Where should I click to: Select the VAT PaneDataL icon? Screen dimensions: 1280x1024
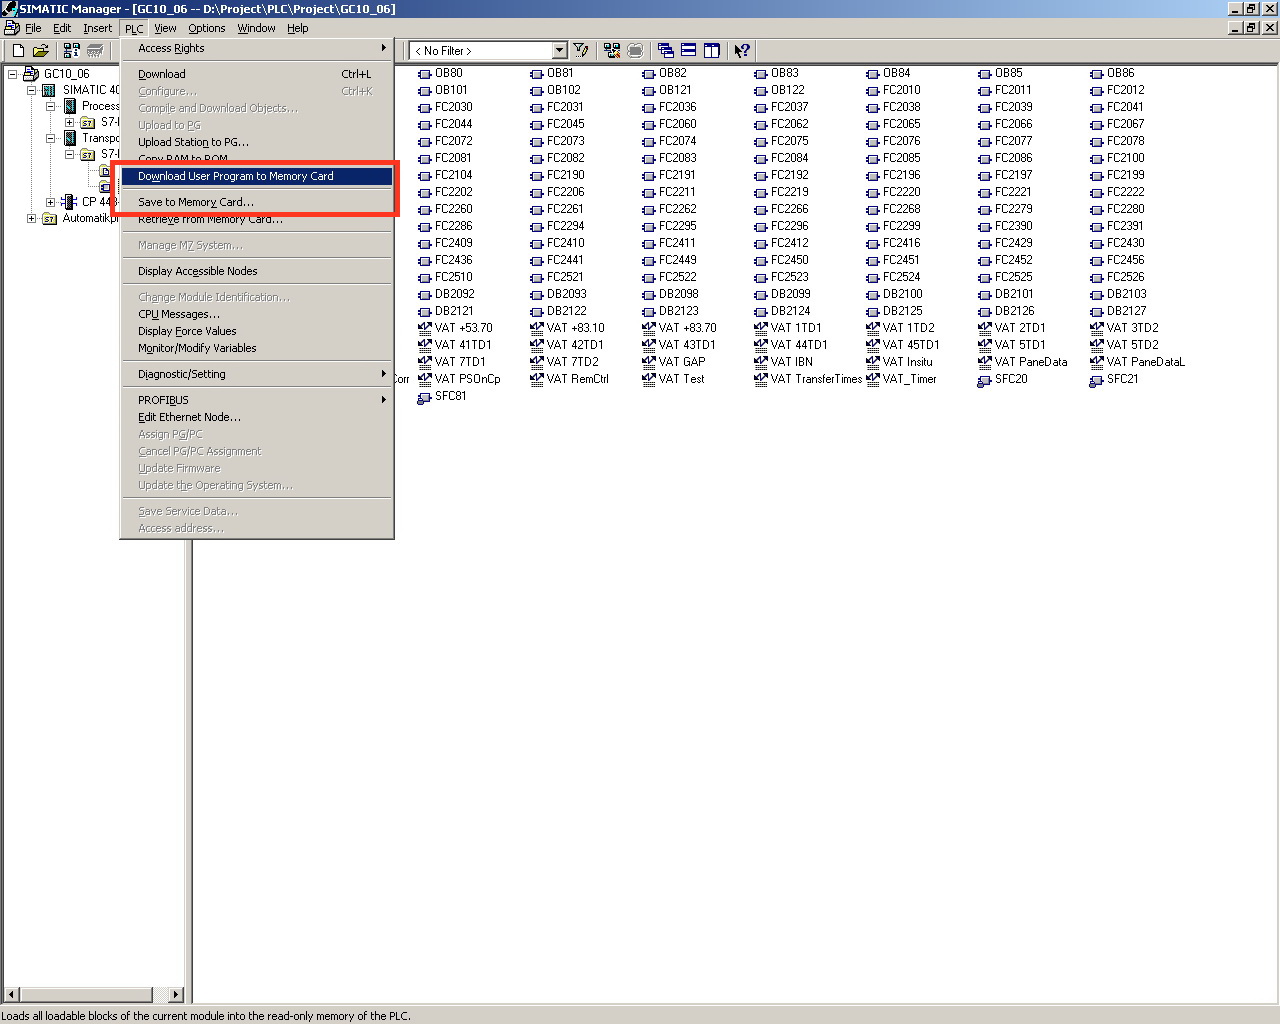tap(1097, 362)
